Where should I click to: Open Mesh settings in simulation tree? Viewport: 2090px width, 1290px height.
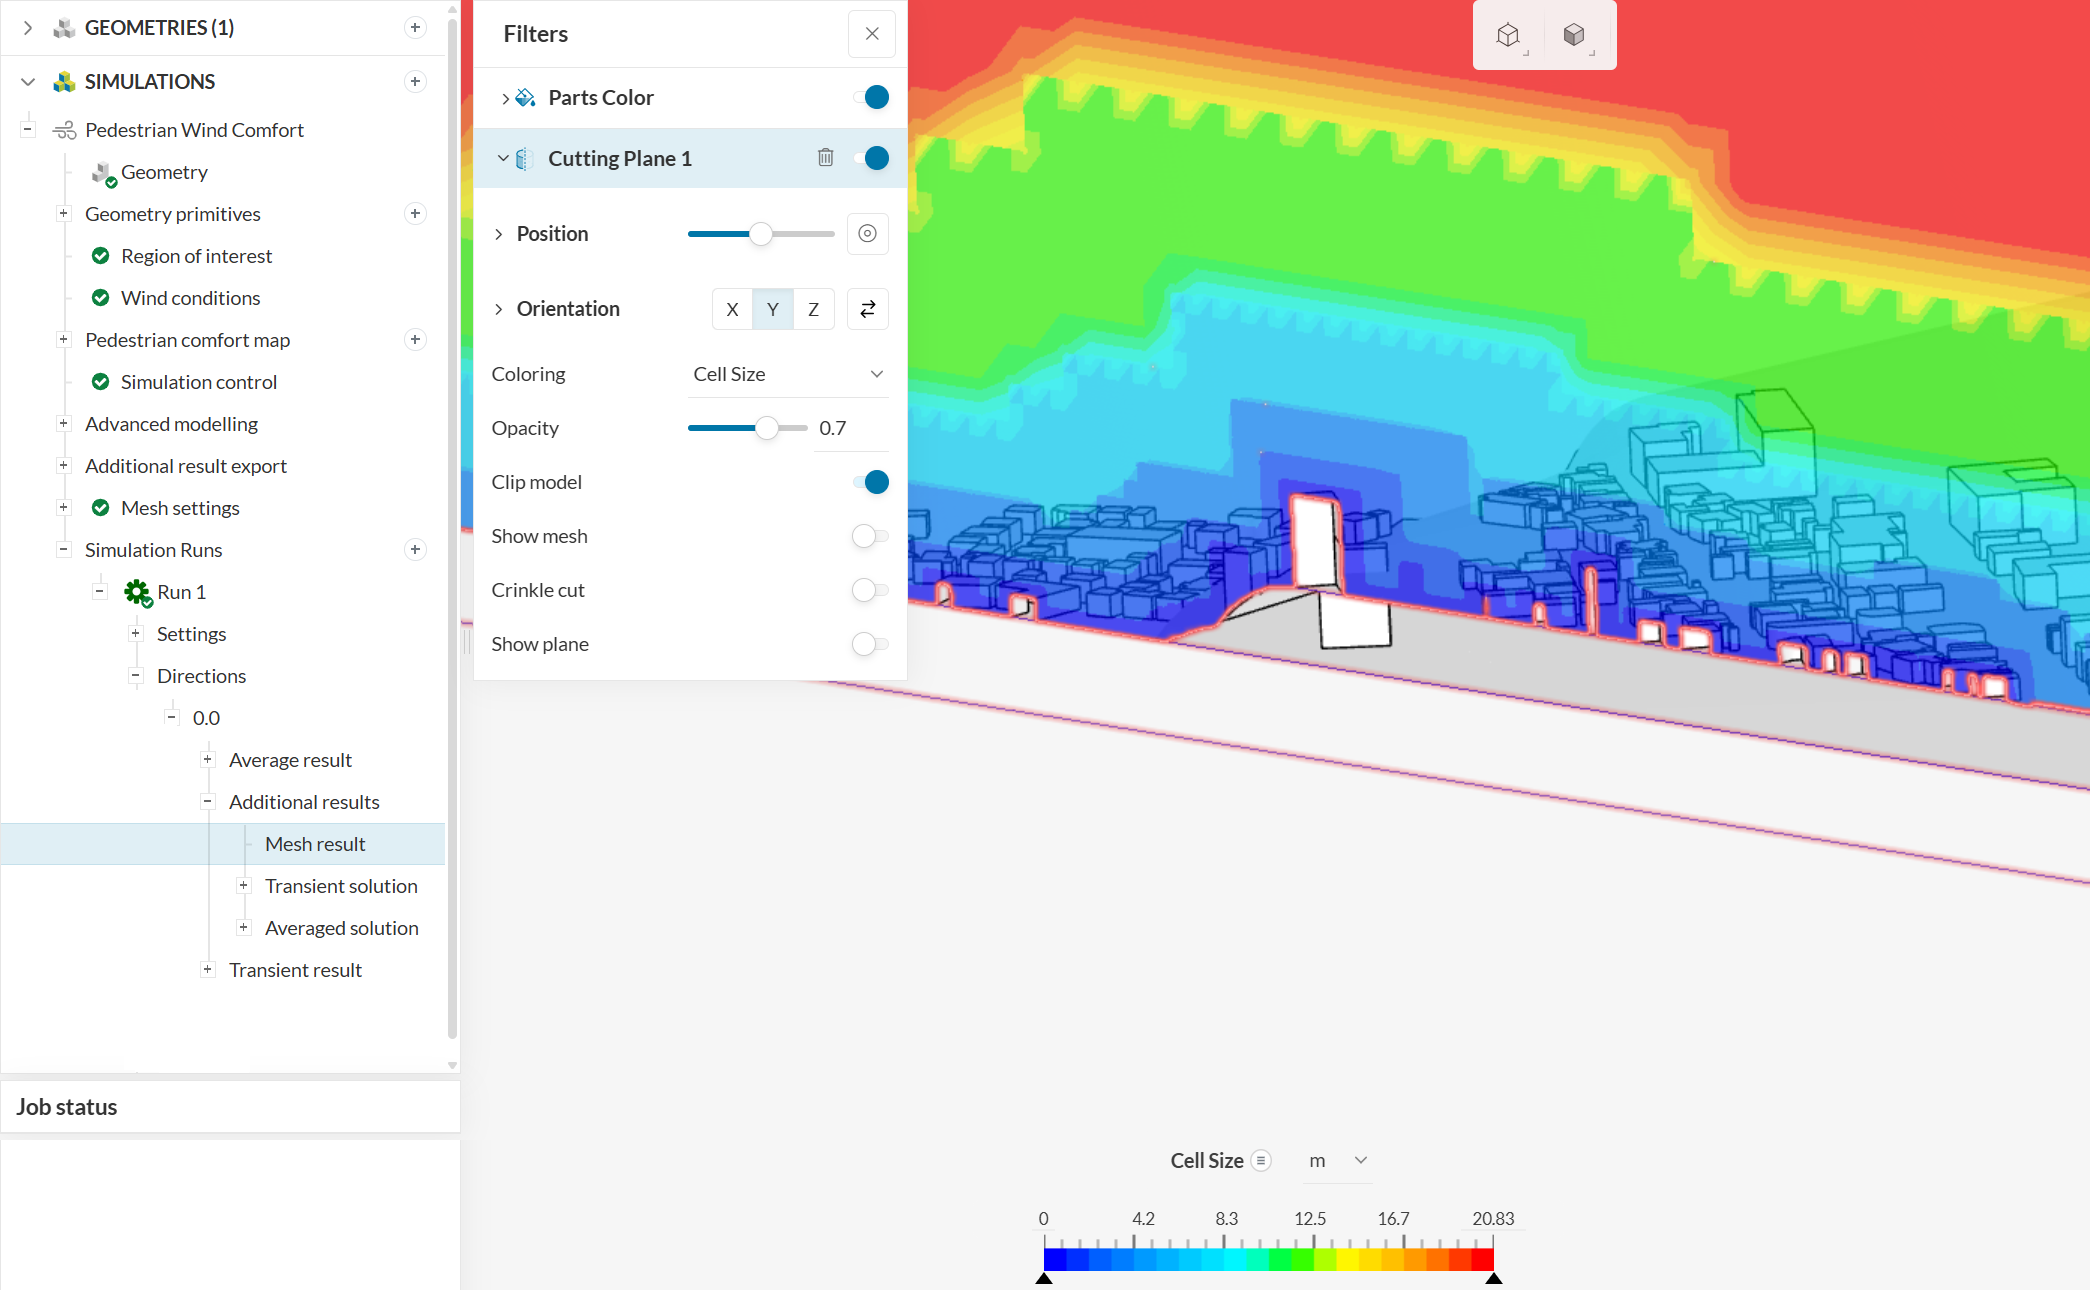pos(180,508)
